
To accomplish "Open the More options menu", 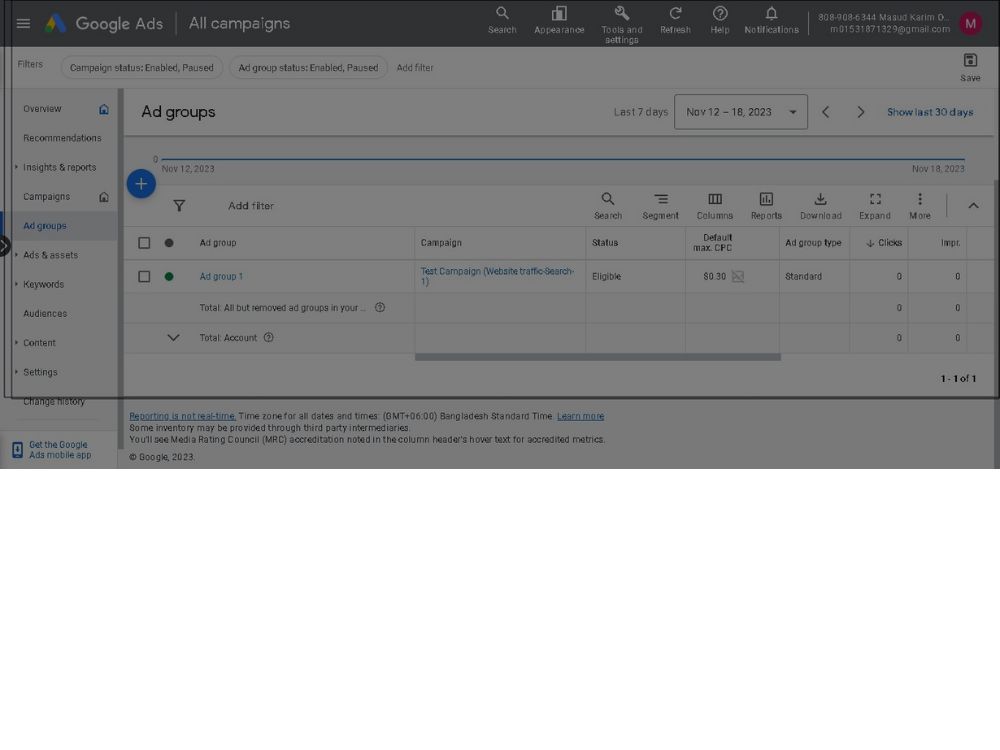I will click(920, 206).
